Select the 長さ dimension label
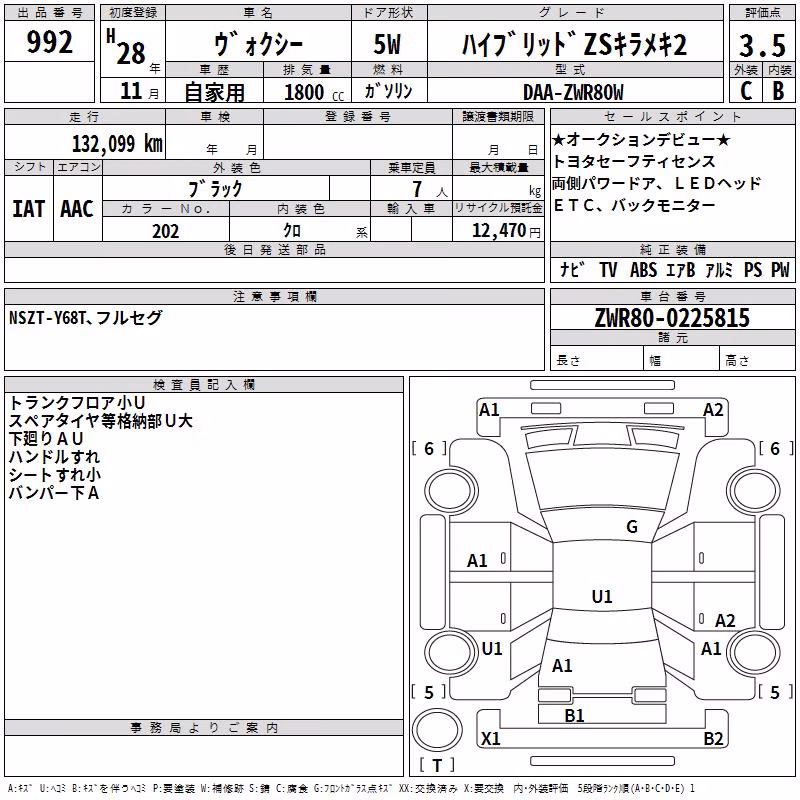 click(568, 361)
